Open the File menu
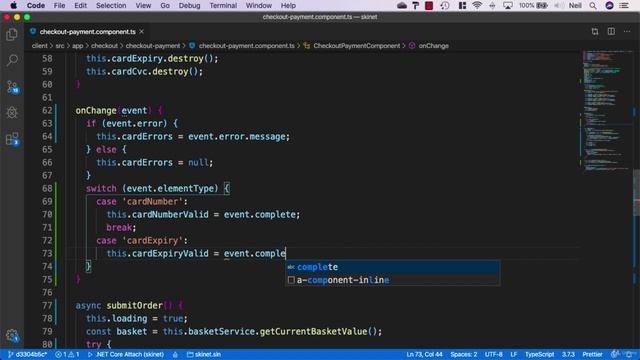 (60, 5)
